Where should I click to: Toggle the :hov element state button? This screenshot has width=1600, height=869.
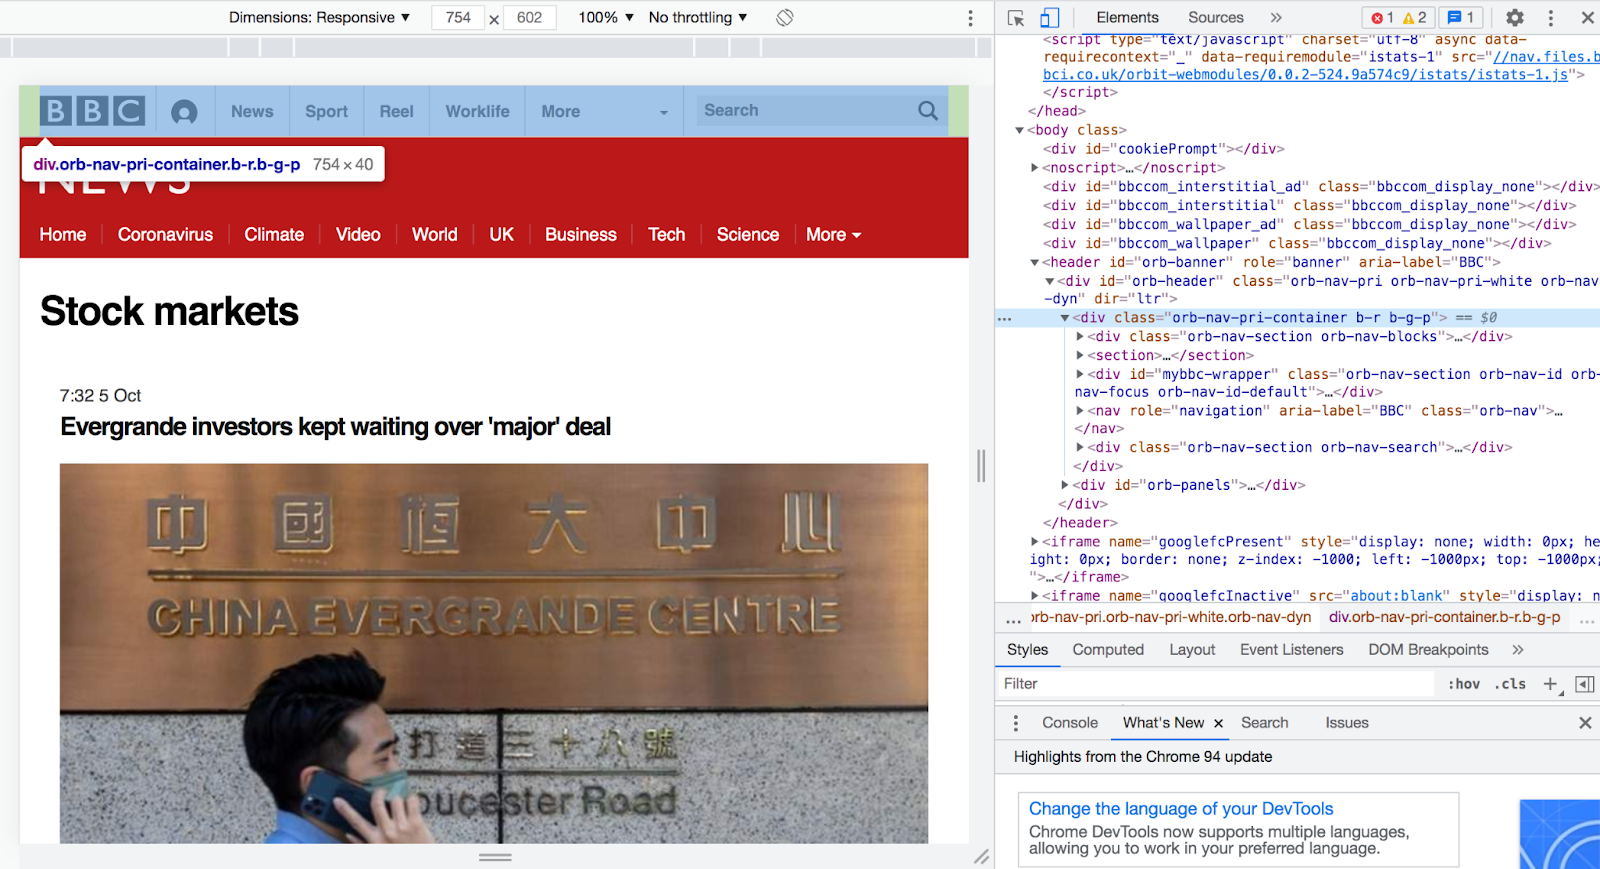[x=1464, y=684]
